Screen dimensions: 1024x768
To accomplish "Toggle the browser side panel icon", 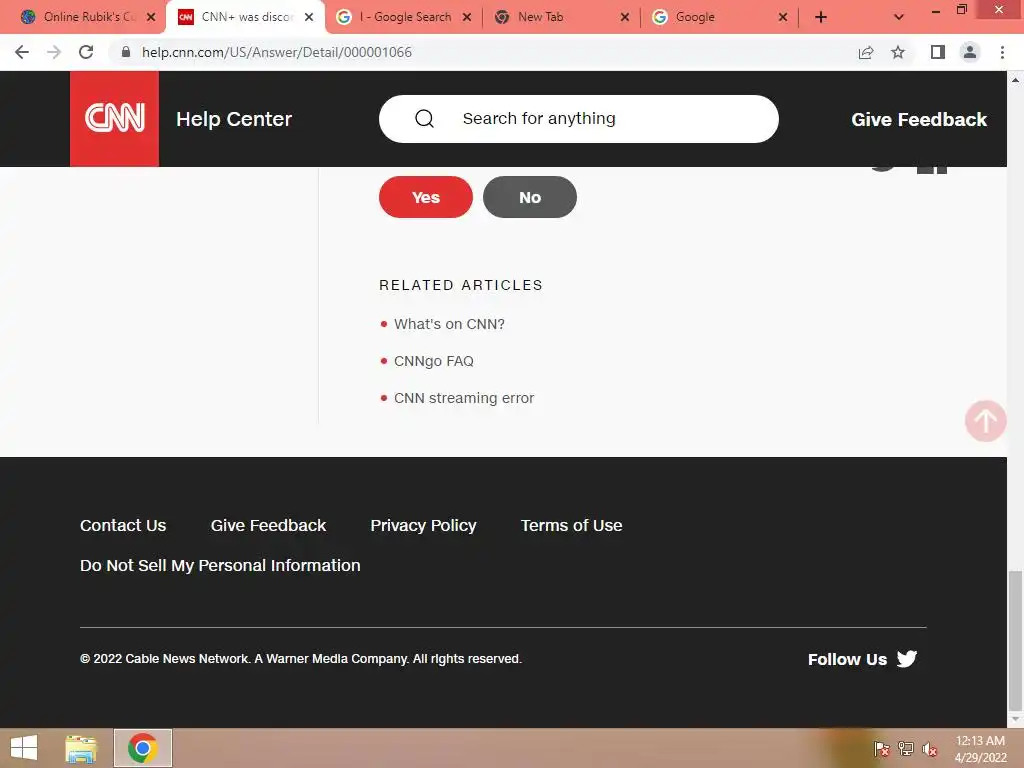I will click(938, 52).
